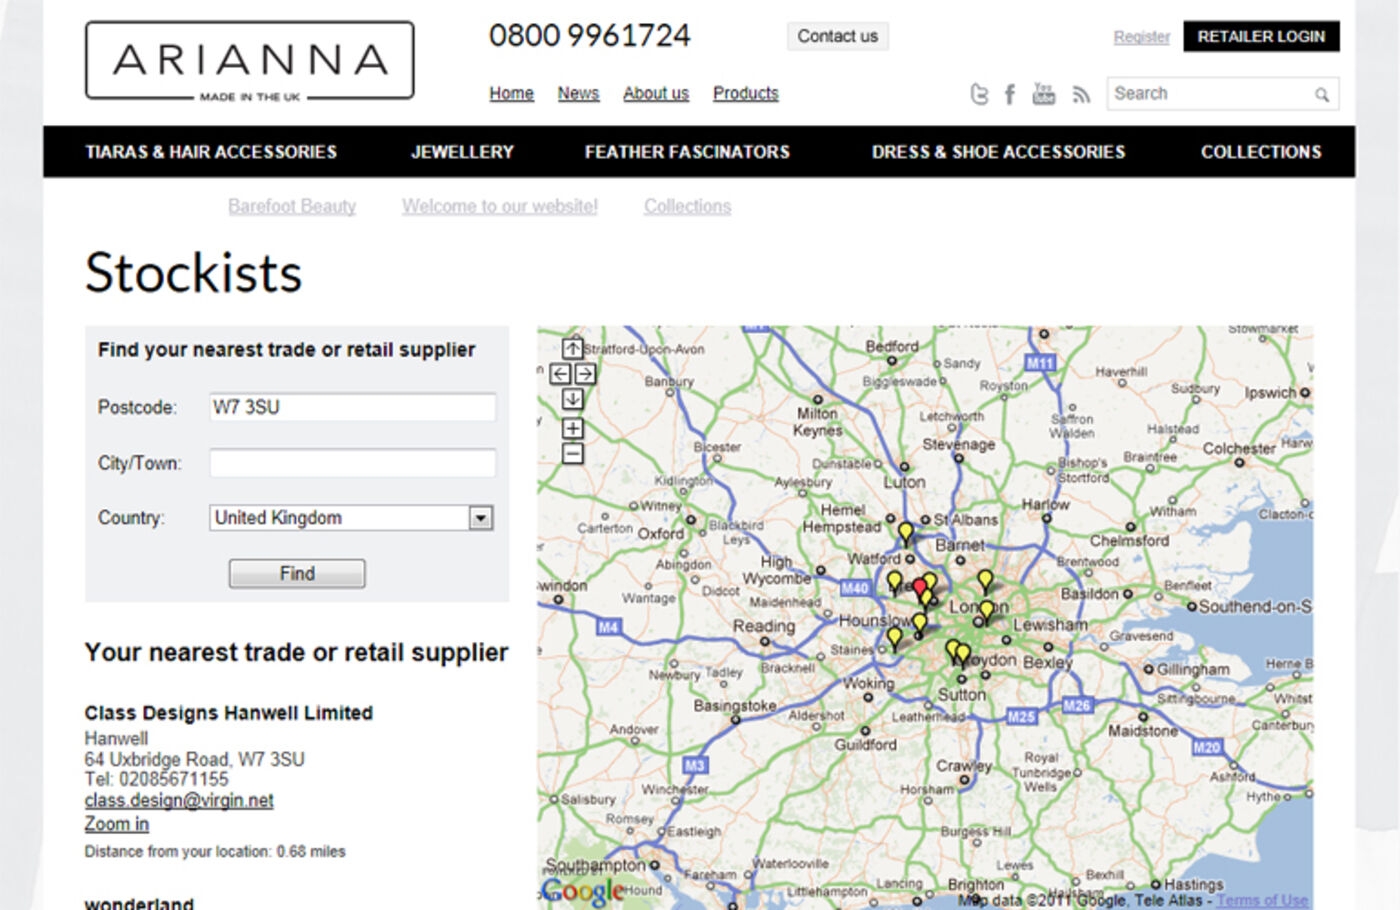Select the Jewellery menu item
Image resolution: width=1400 pixels, height=910 pixels.
click(462, 152)
